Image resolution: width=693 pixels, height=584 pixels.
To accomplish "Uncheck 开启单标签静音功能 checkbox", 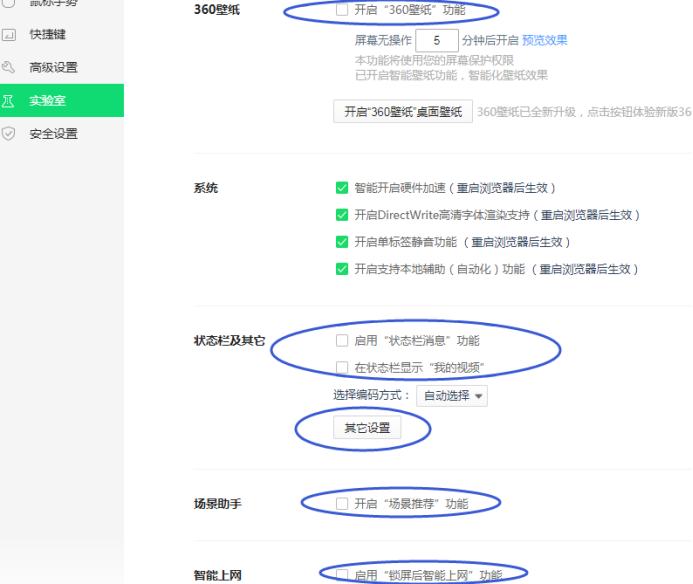I will (342, 242).
